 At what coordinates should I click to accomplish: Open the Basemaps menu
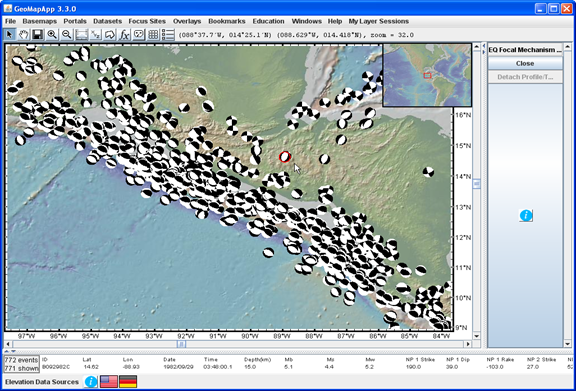tap(40, 21)
